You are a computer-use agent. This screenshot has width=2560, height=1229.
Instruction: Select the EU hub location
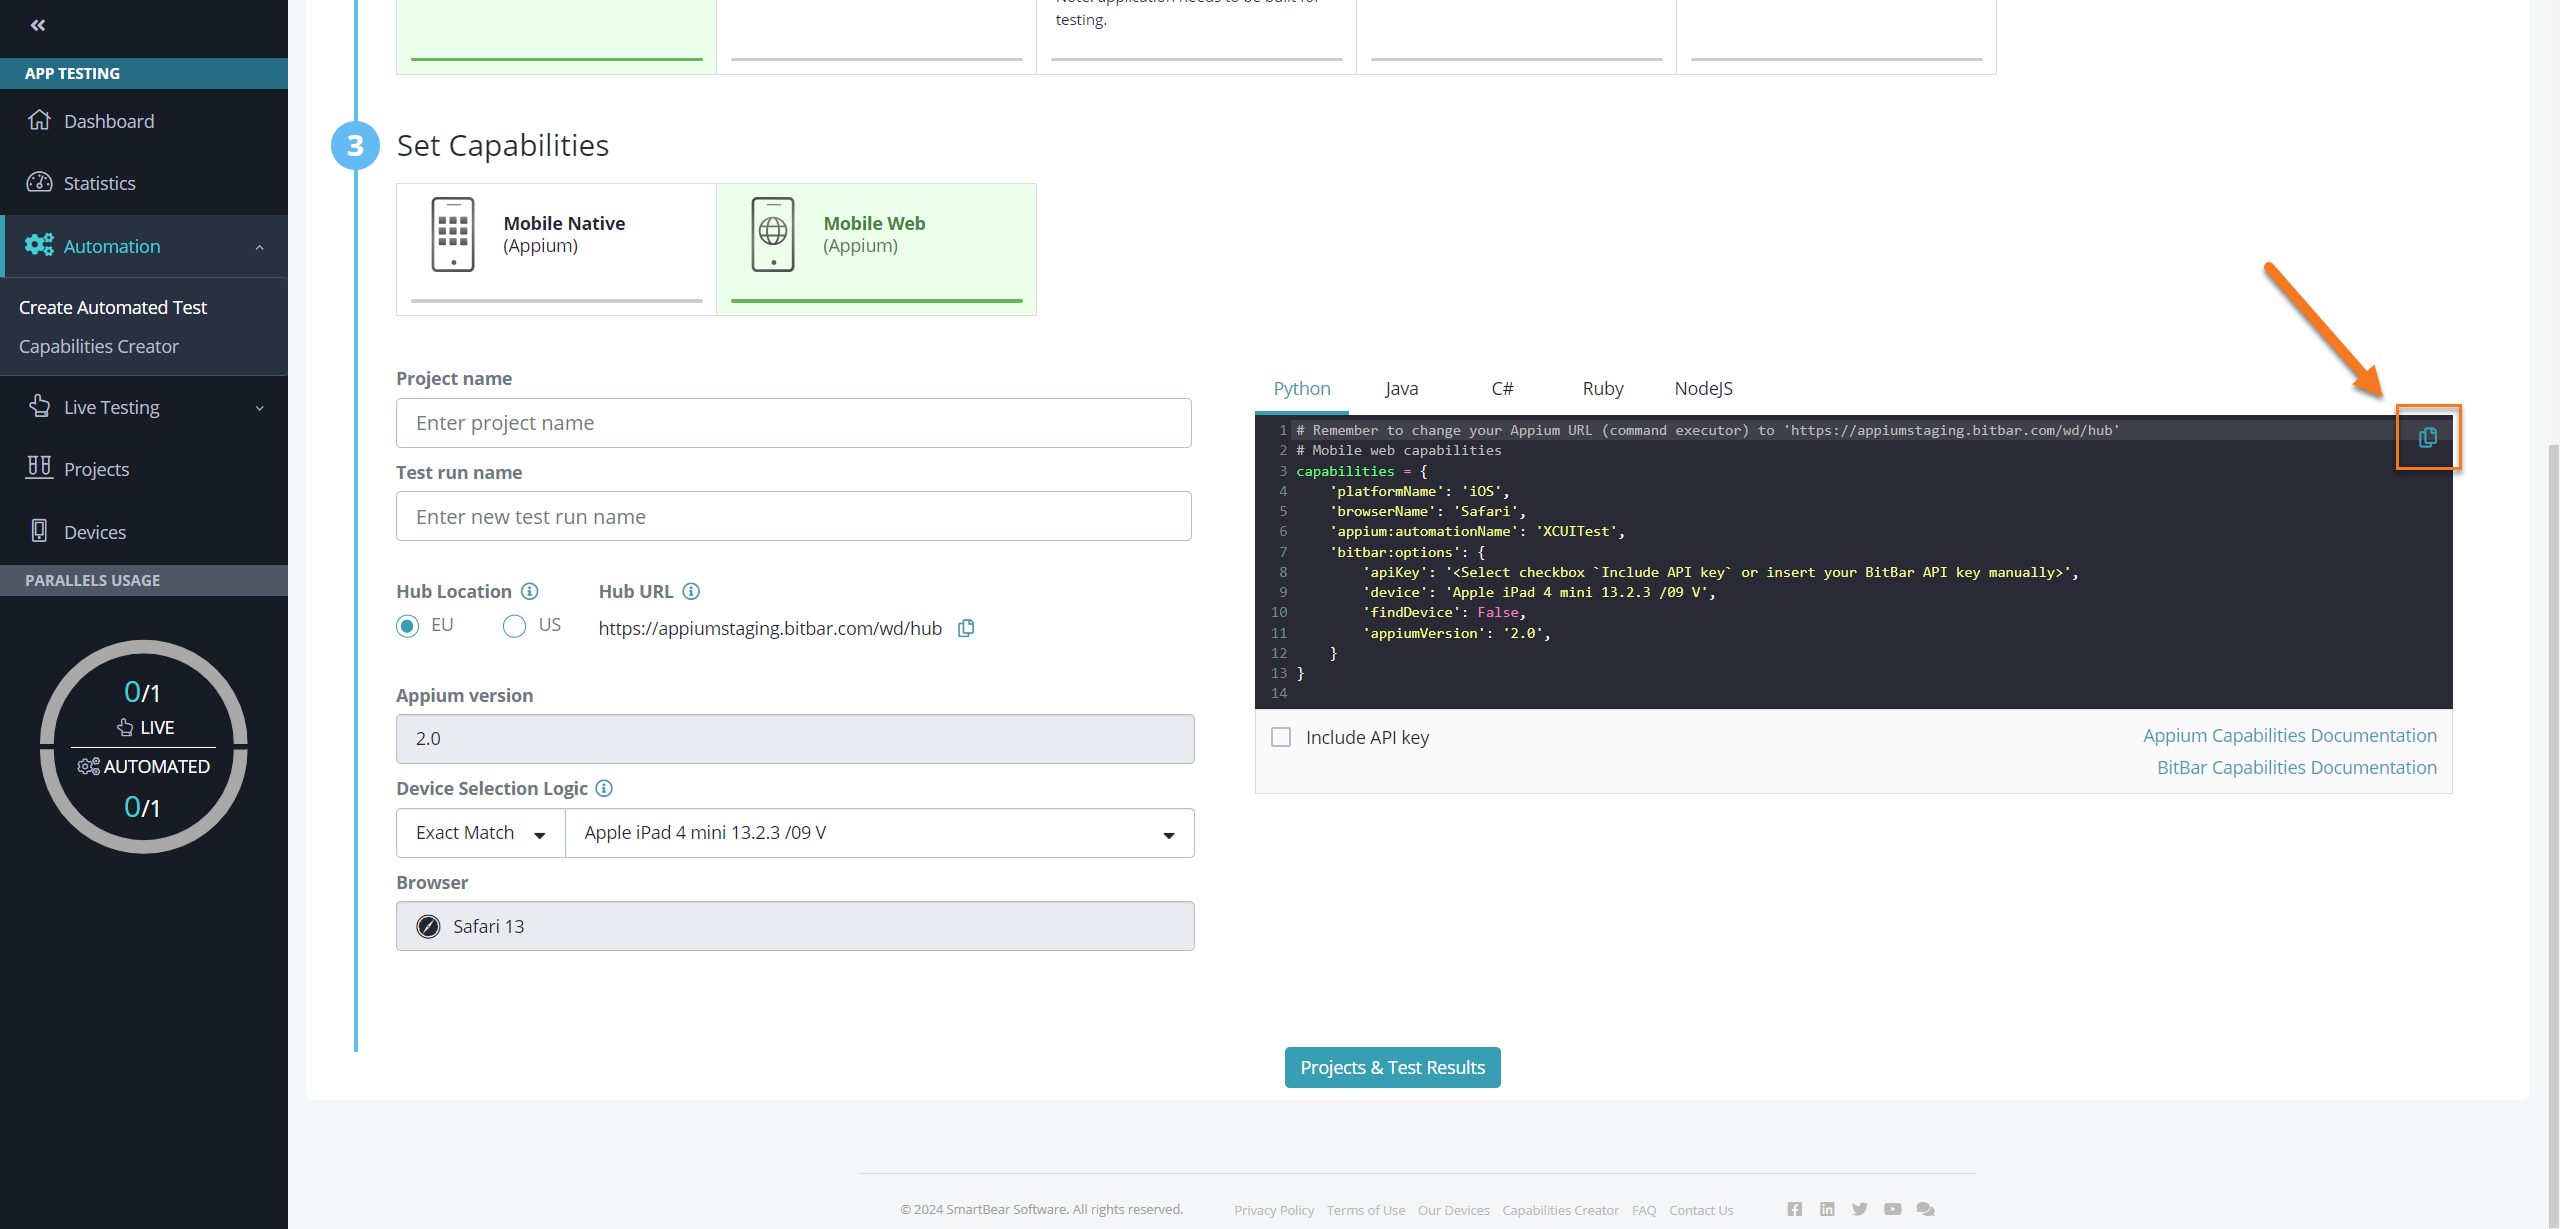pyautogui.click(x=407, y=626)
